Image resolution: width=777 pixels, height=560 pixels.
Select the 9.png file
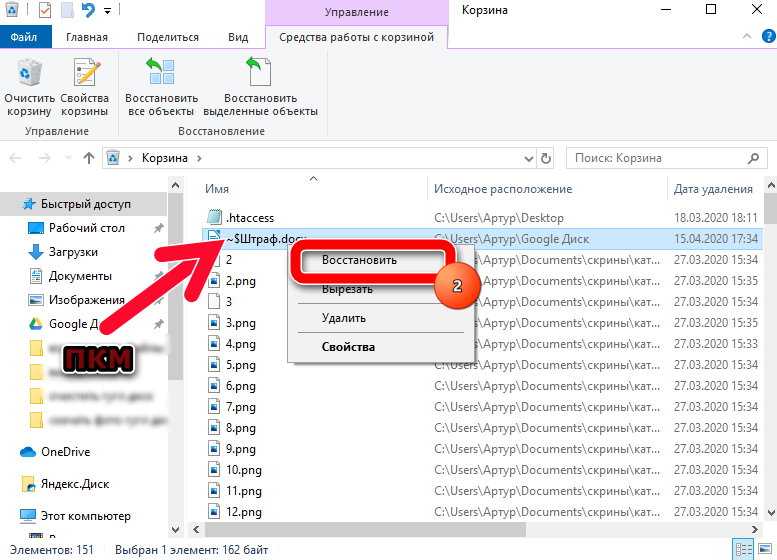tap(241, 448)
